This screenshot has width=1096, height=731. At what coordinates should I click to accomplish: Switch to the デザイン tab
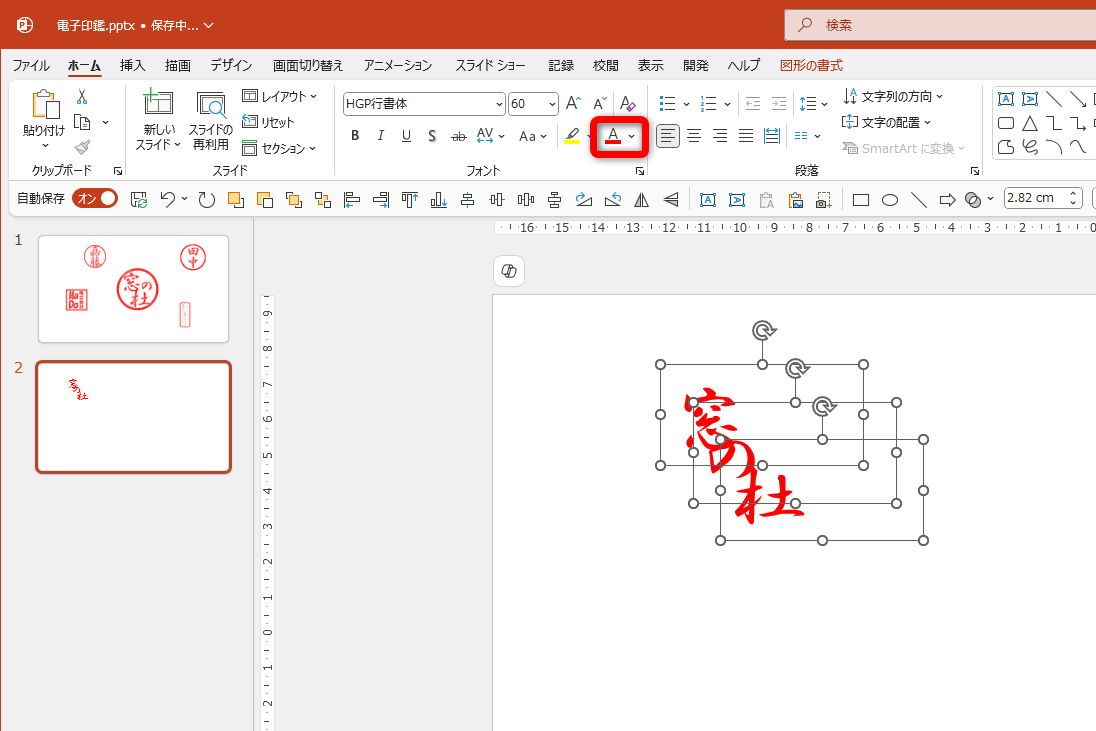tap(231, 66)
